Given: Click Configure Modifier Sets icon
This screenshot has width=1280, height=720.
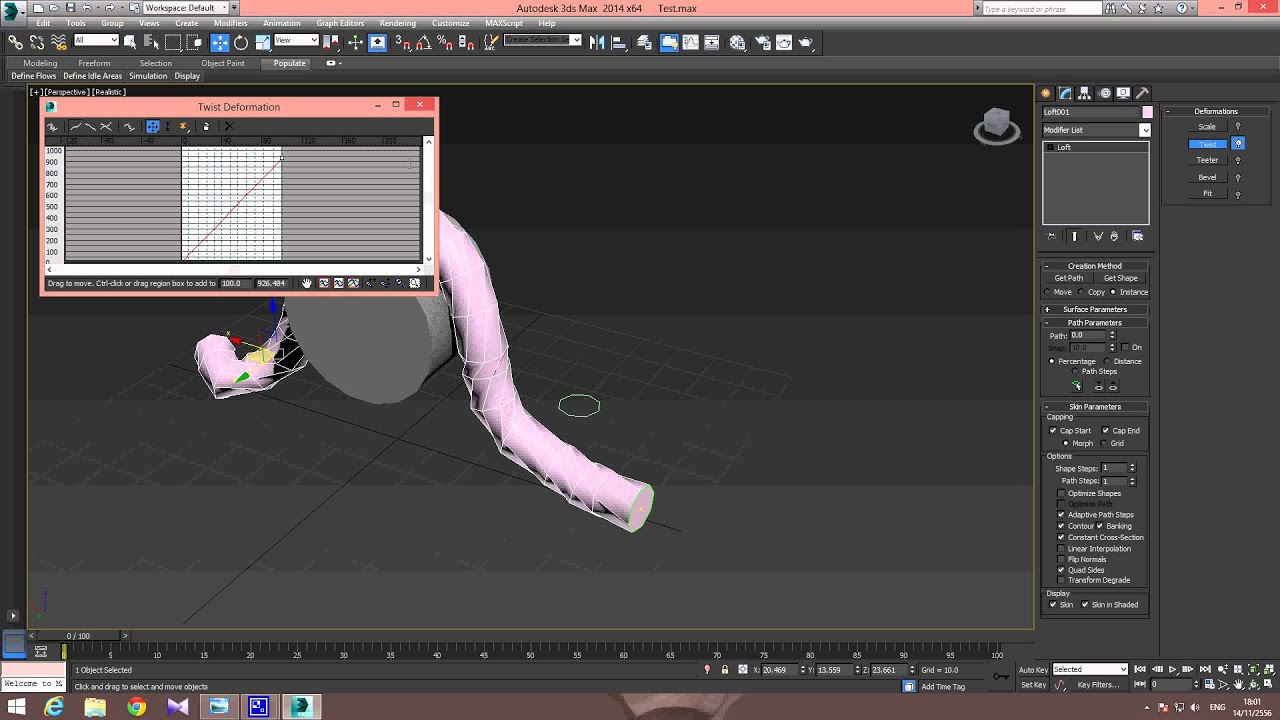Looking at the screenshot, I should tap(1137, 236).
